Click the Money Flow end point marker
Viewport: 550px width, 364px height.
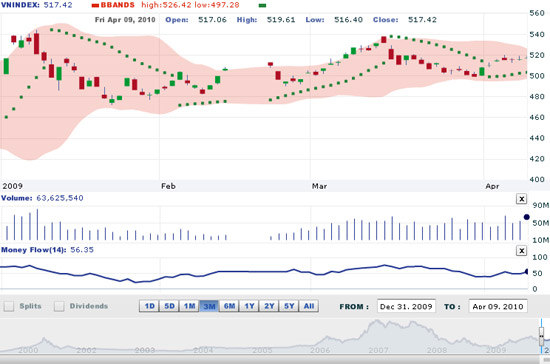(x=526, y=271)
